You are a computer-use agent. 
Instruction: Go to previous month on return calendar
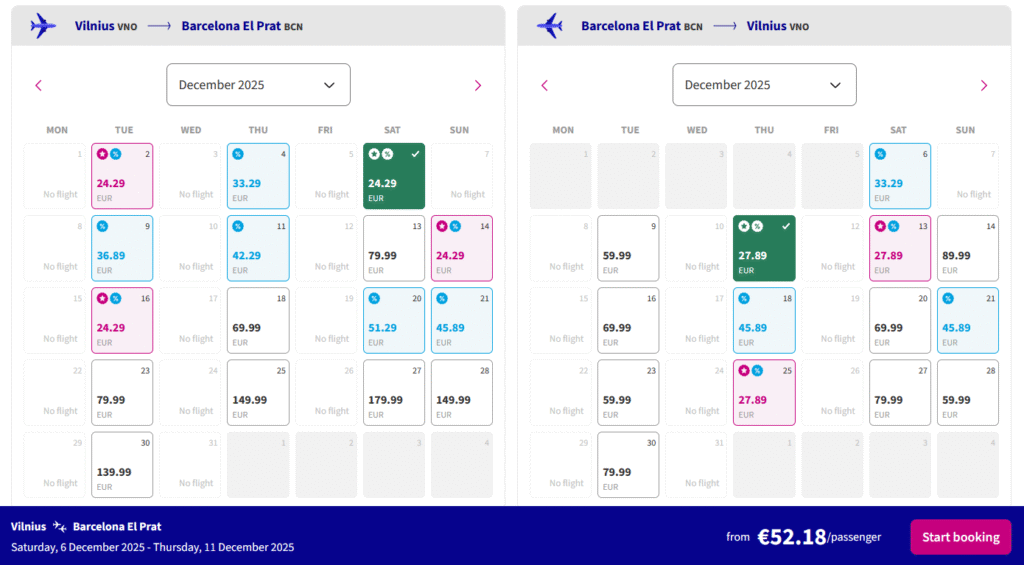[x=545, y=86]
